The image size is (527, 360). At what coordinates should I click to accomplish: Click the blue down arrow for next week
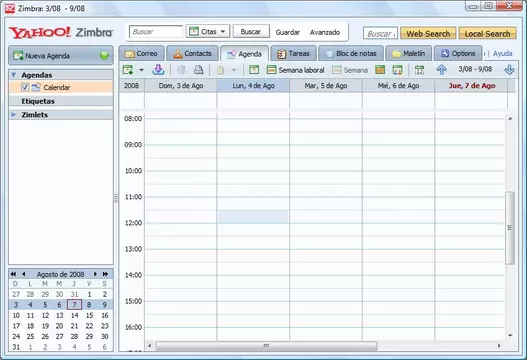point(509,70)
